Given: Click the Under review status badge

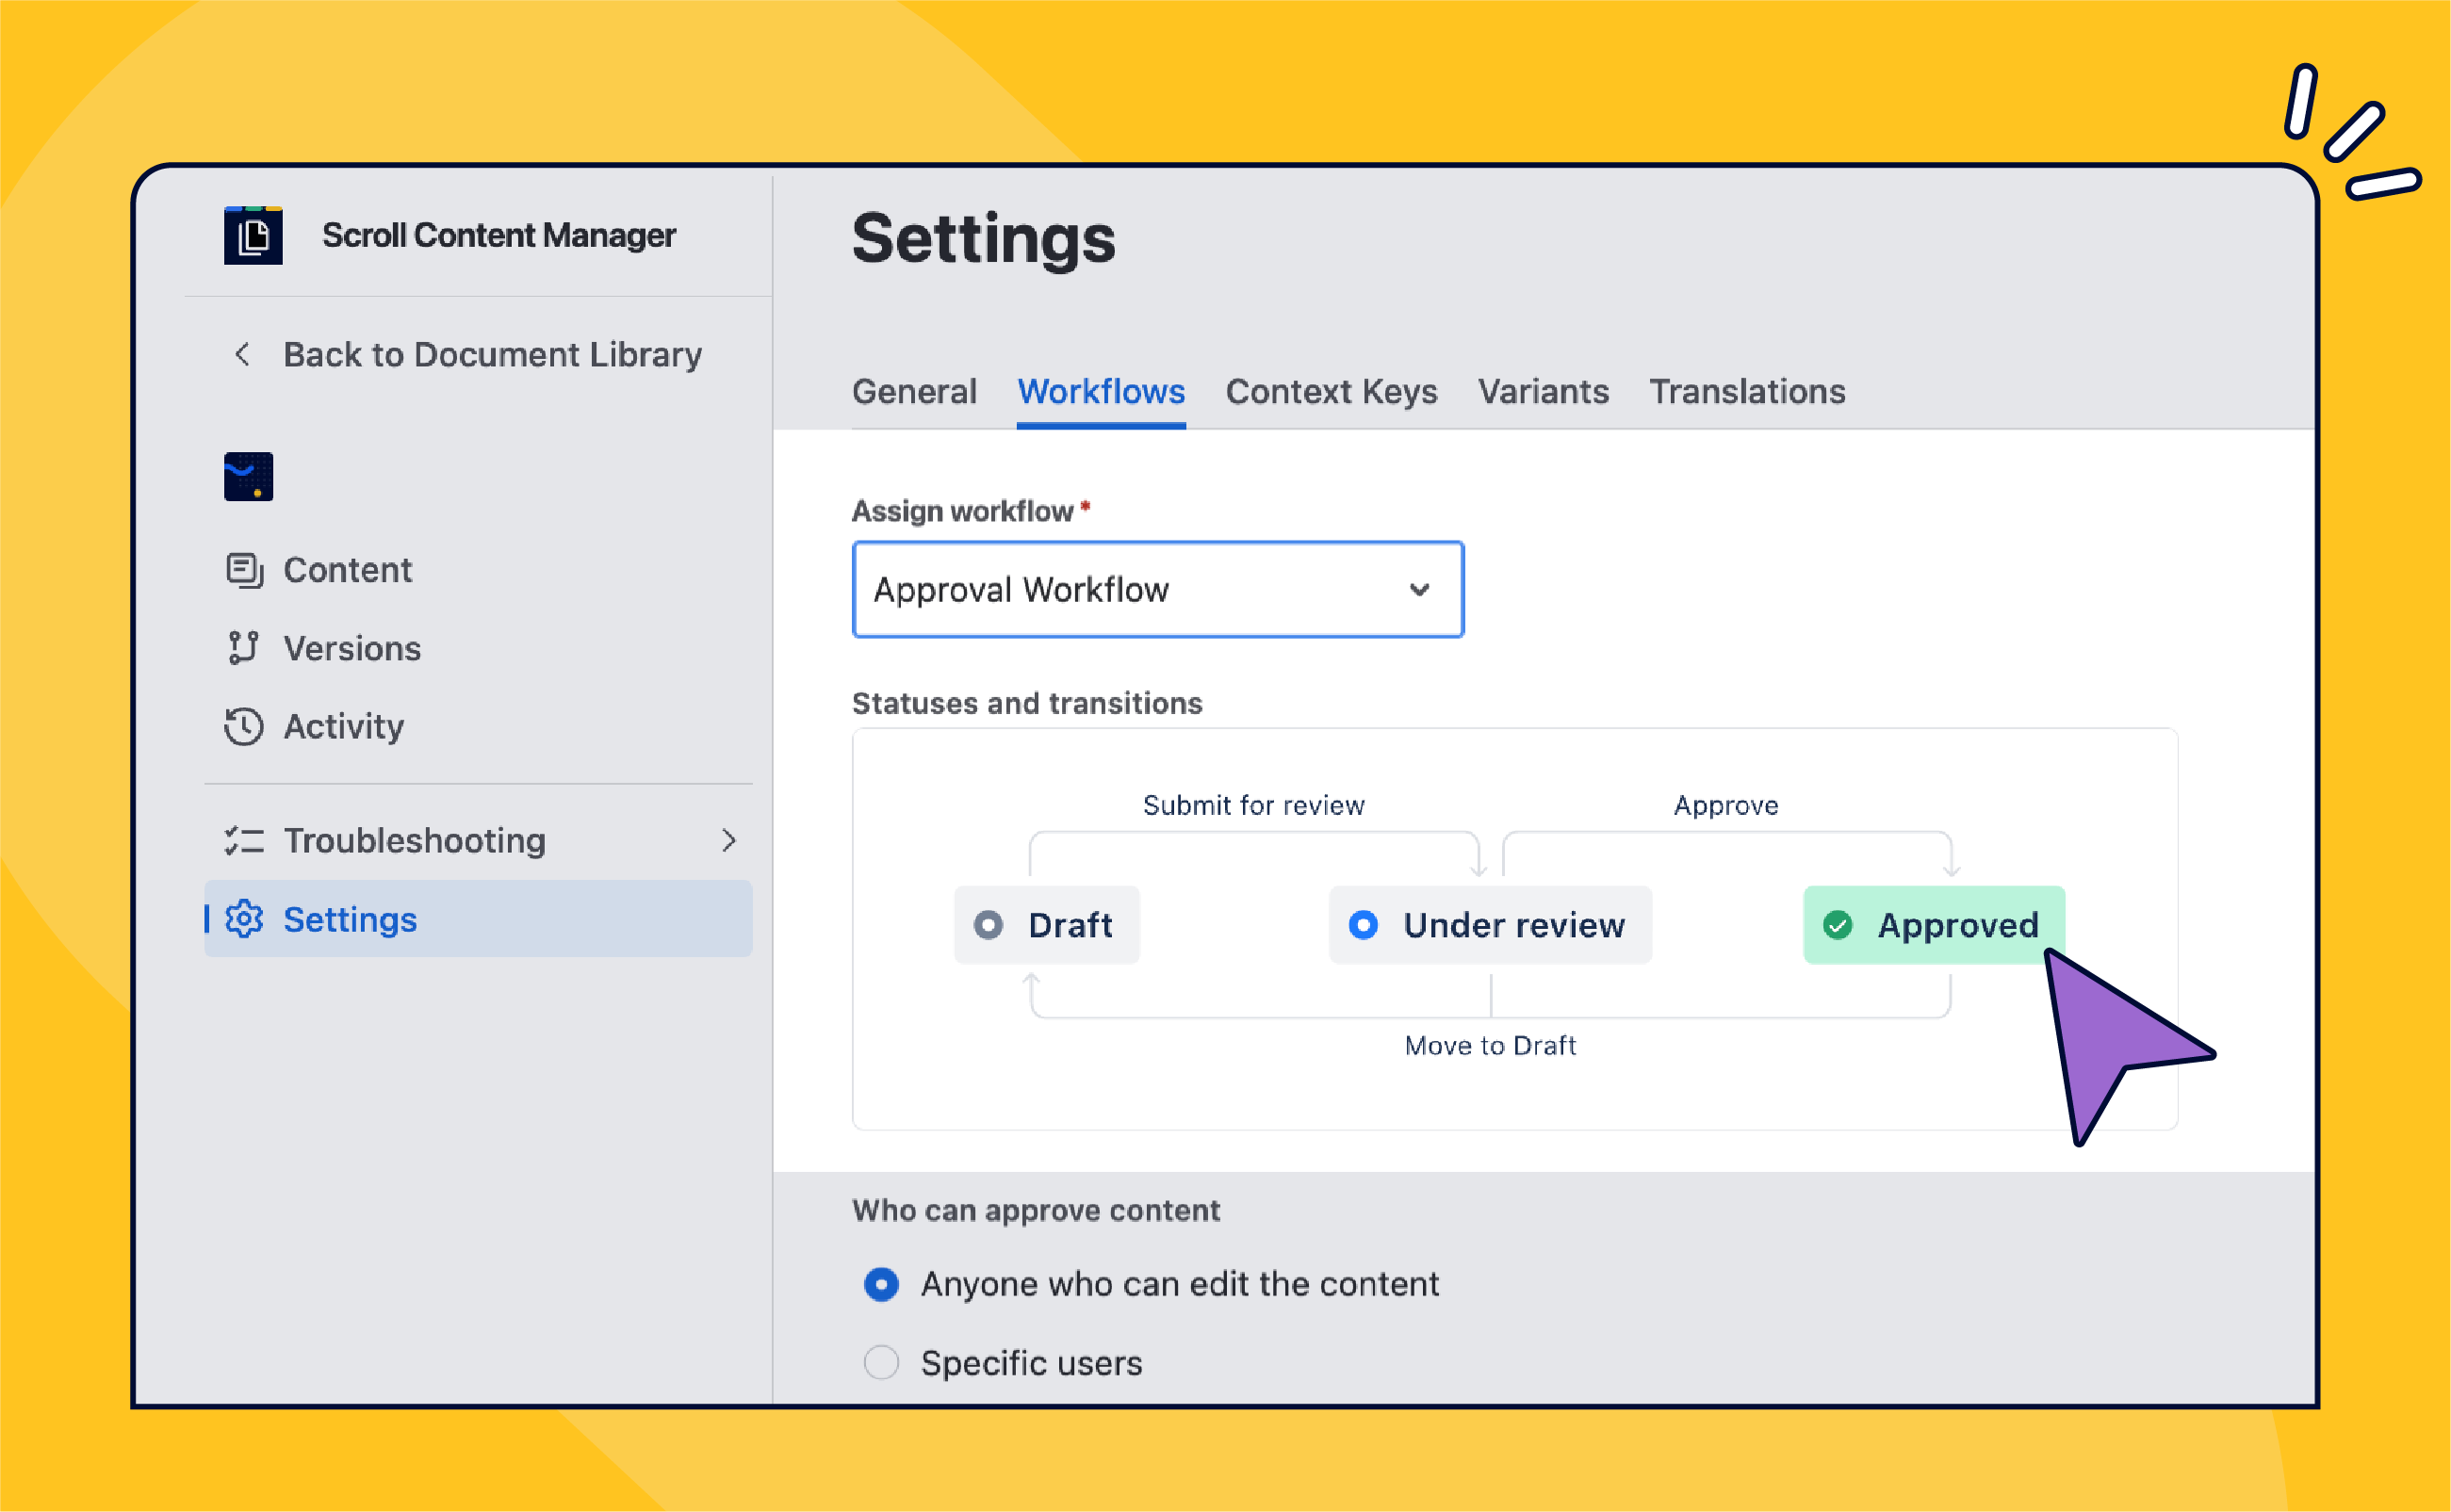Looking at the screenshot, I should 1490,925.
